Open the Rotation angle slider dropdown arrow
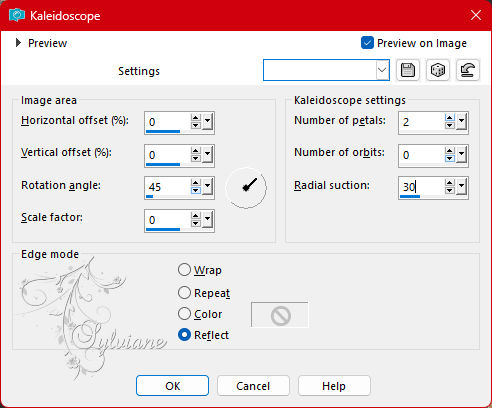Screen dimensions: 492x408 pos(207,187)
